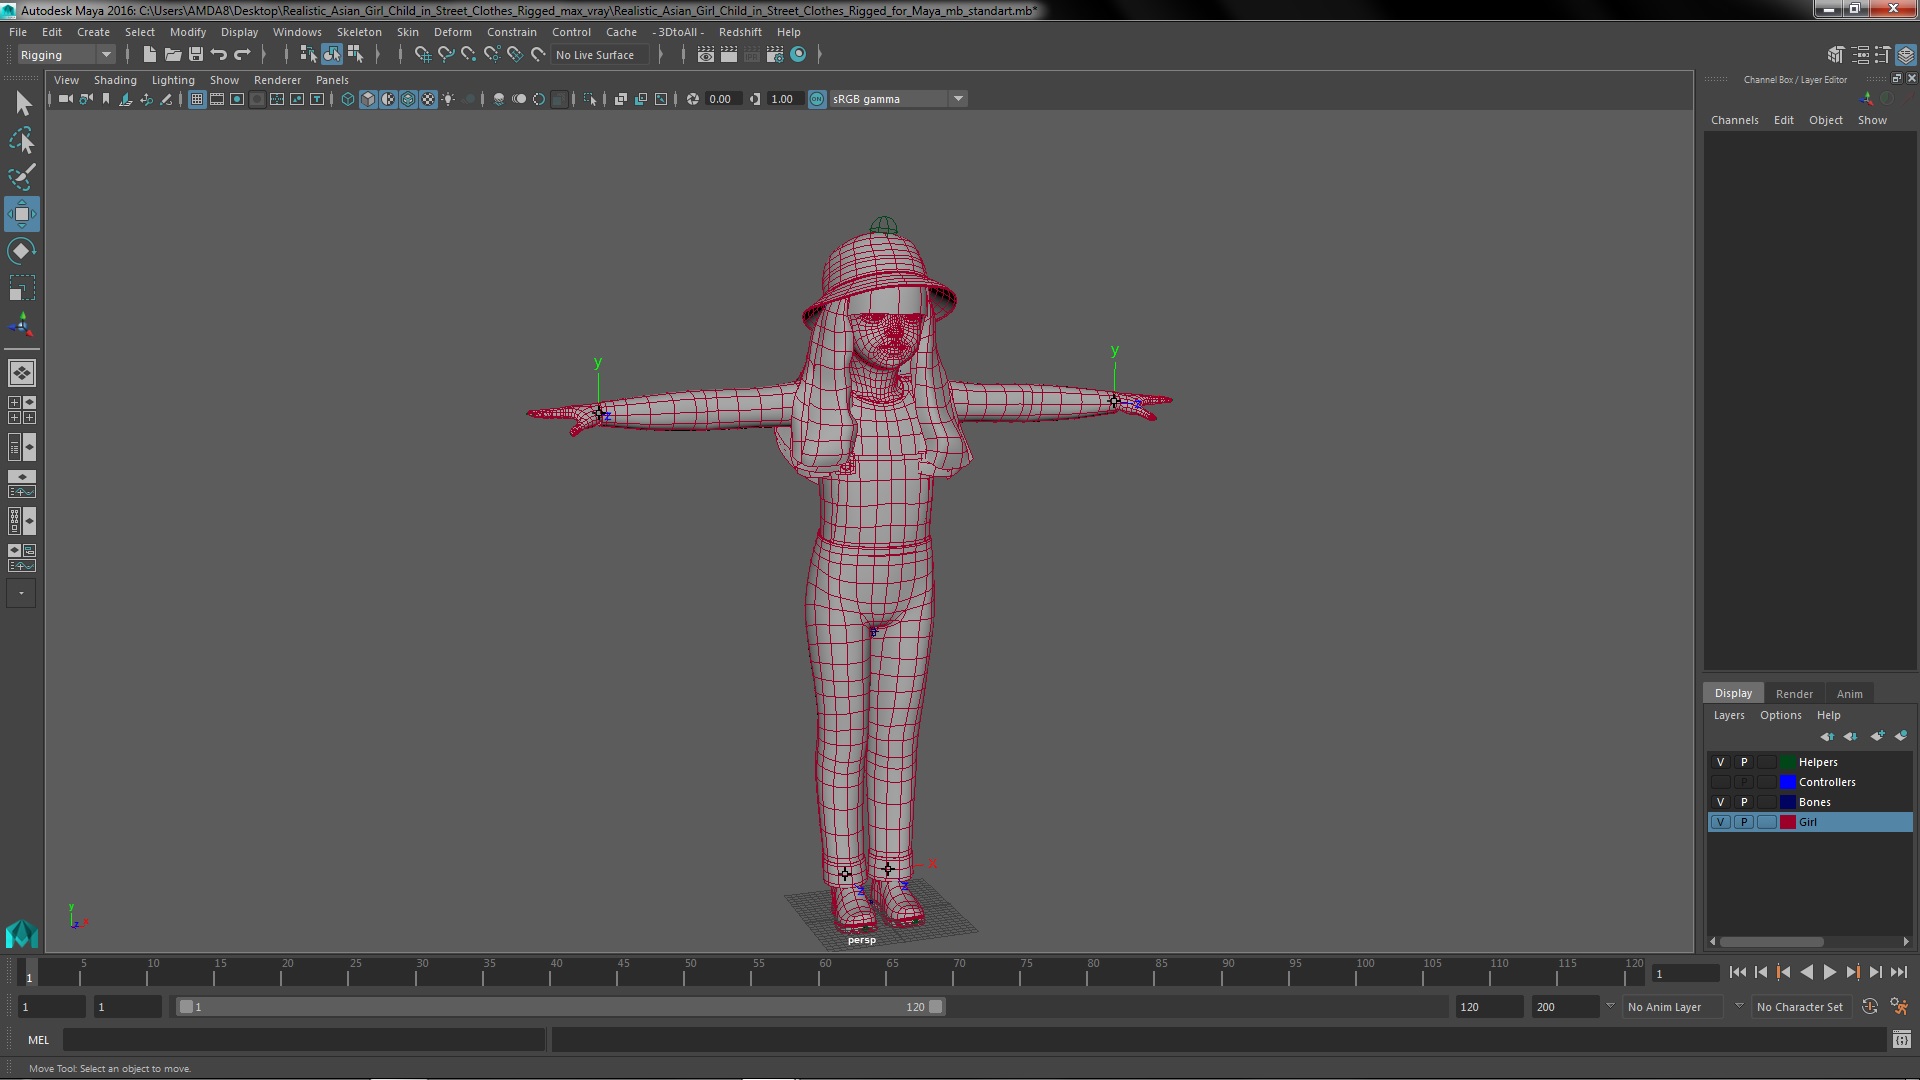This screenshot has height=1080, width=1920.
Task: Toggle use all lights icon
Action: (x=449, y=99)
